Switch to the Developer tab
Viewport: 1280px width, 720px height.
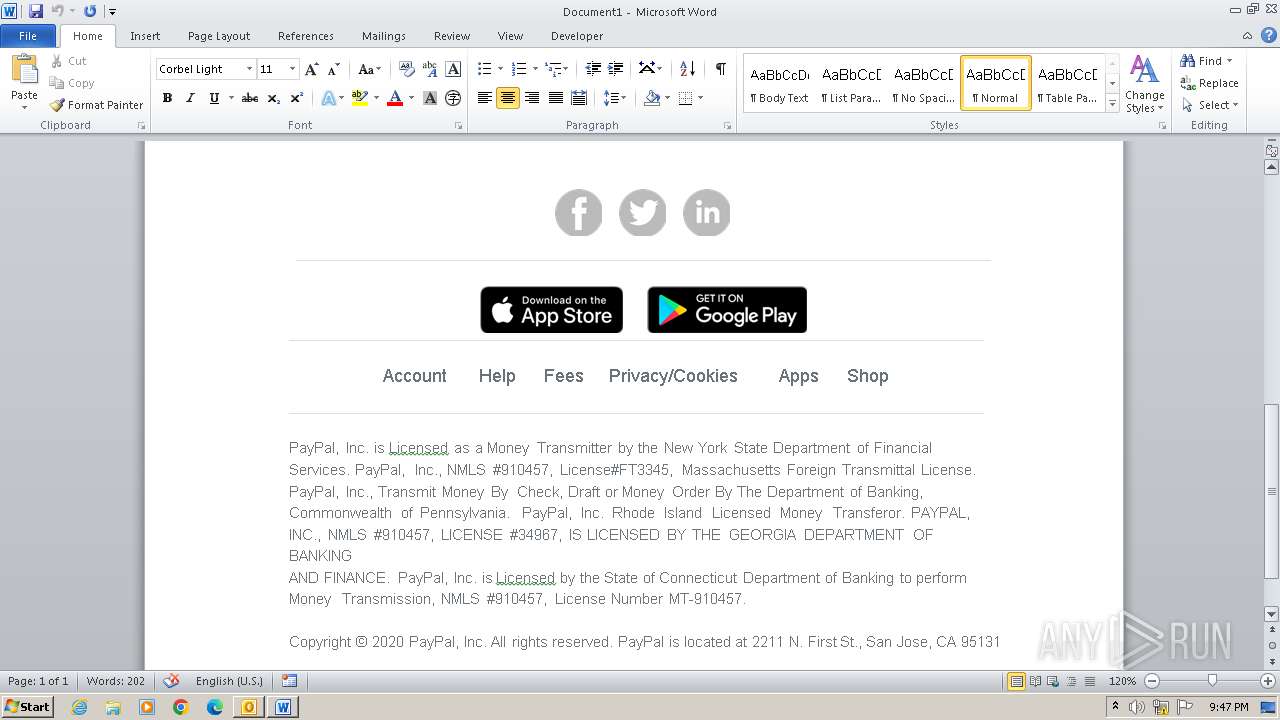click(x=577, y=36)
